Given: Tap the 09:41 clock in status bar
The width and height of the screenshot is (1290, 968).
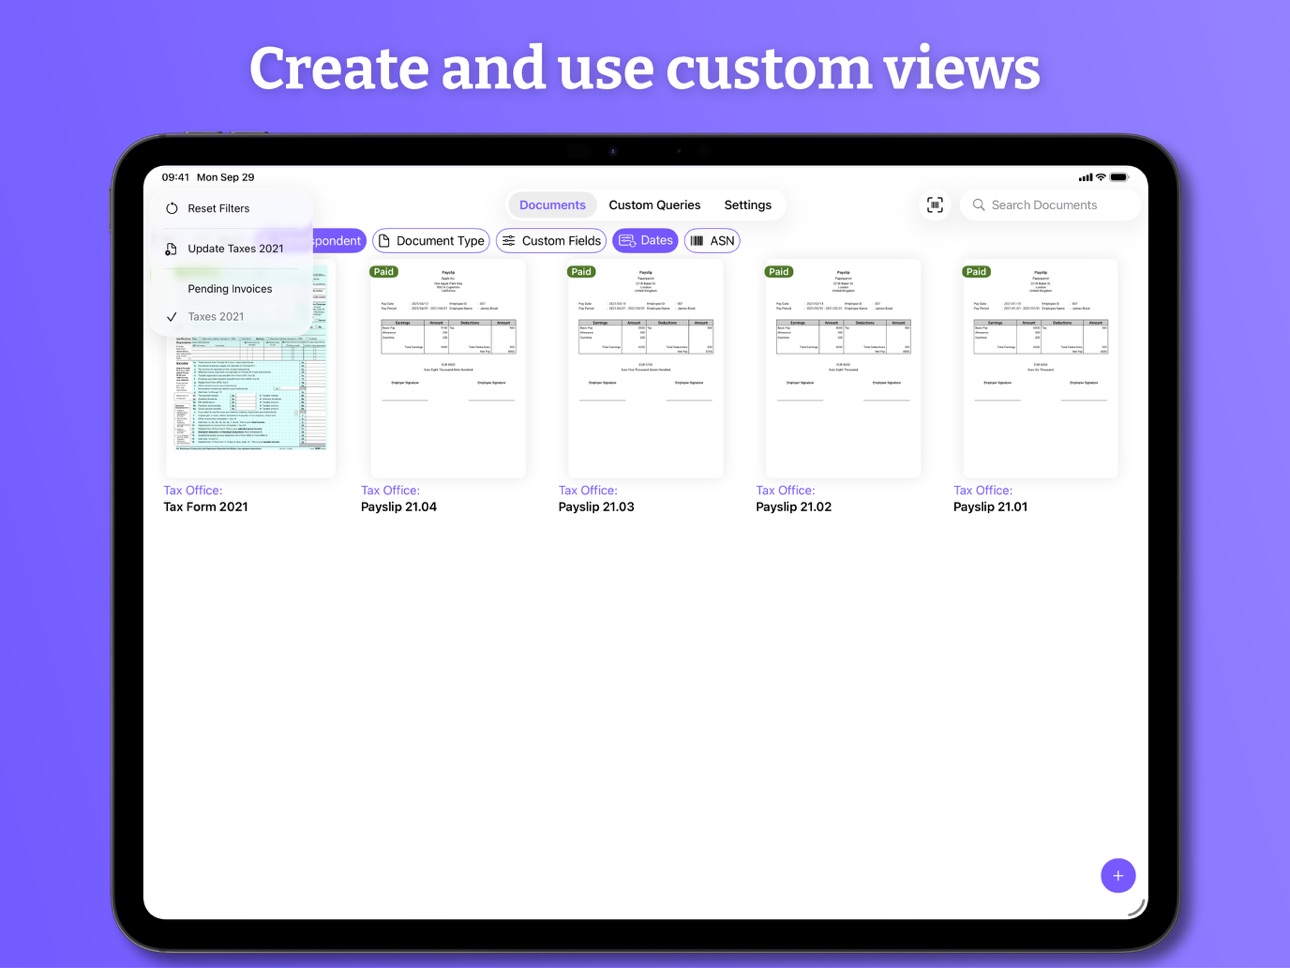Looking at the screenshot, I should tap(176, 177).
